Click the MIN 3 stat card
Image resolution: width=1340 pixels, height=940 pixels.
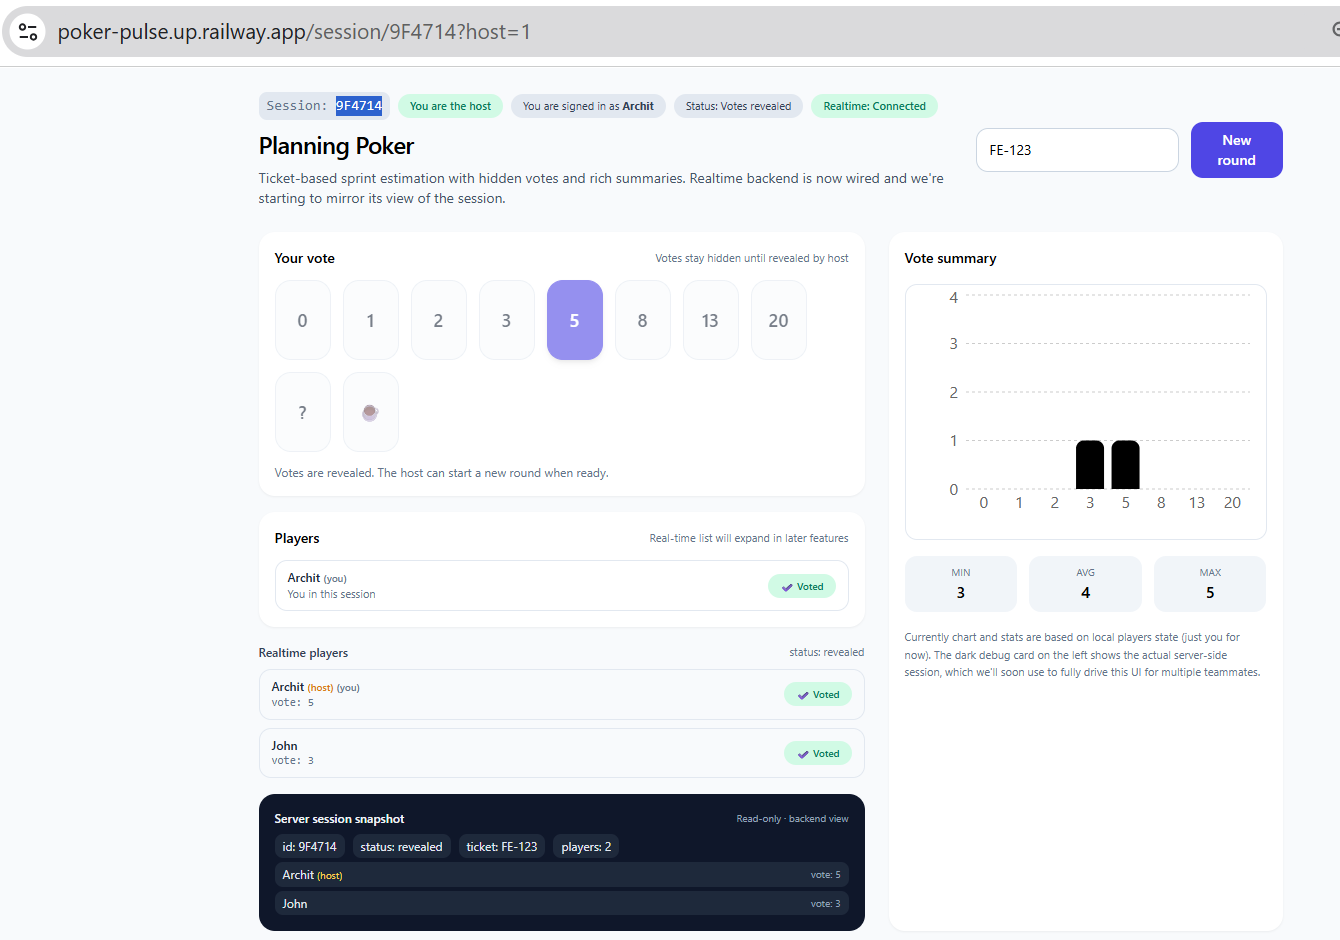coord(960,584)
